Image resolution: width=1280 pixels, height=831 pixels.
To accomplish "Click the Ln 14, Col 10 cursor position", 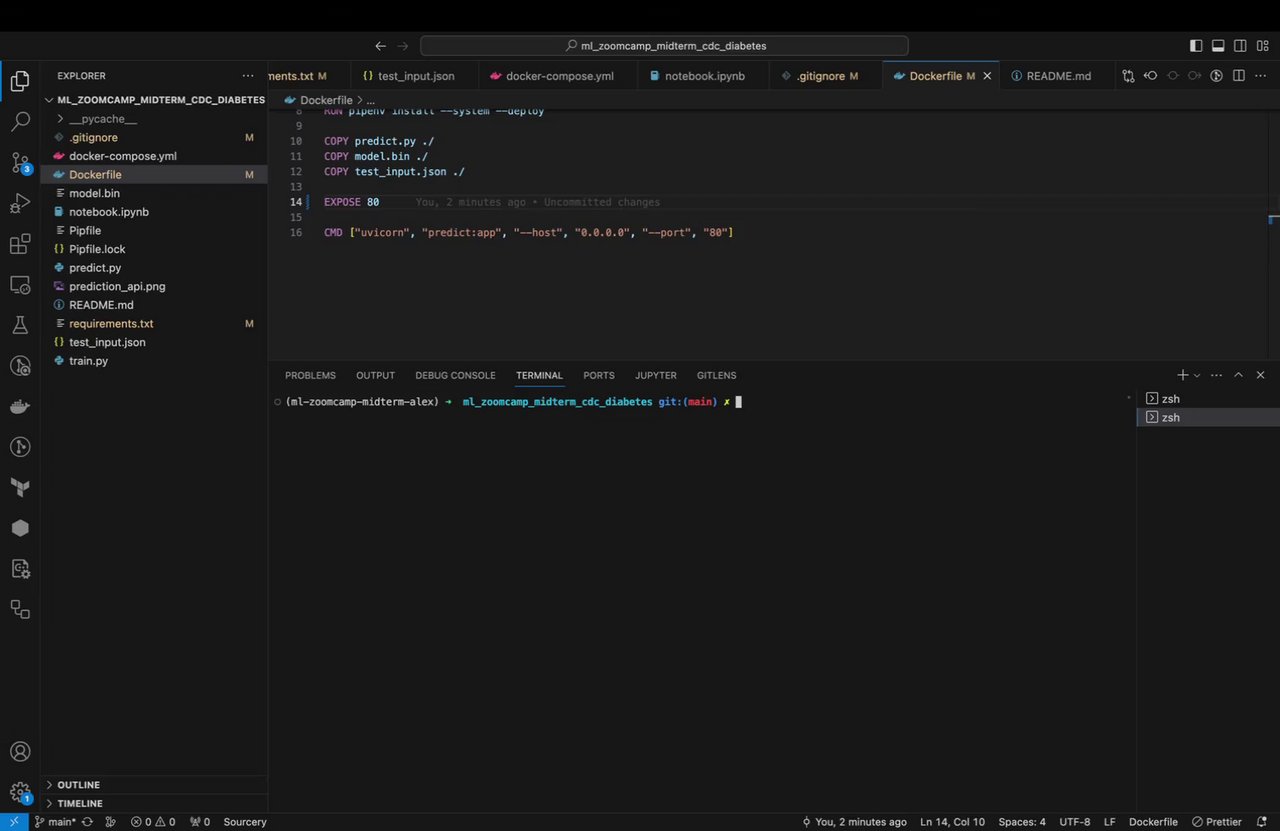I will (x=952, y=822).
